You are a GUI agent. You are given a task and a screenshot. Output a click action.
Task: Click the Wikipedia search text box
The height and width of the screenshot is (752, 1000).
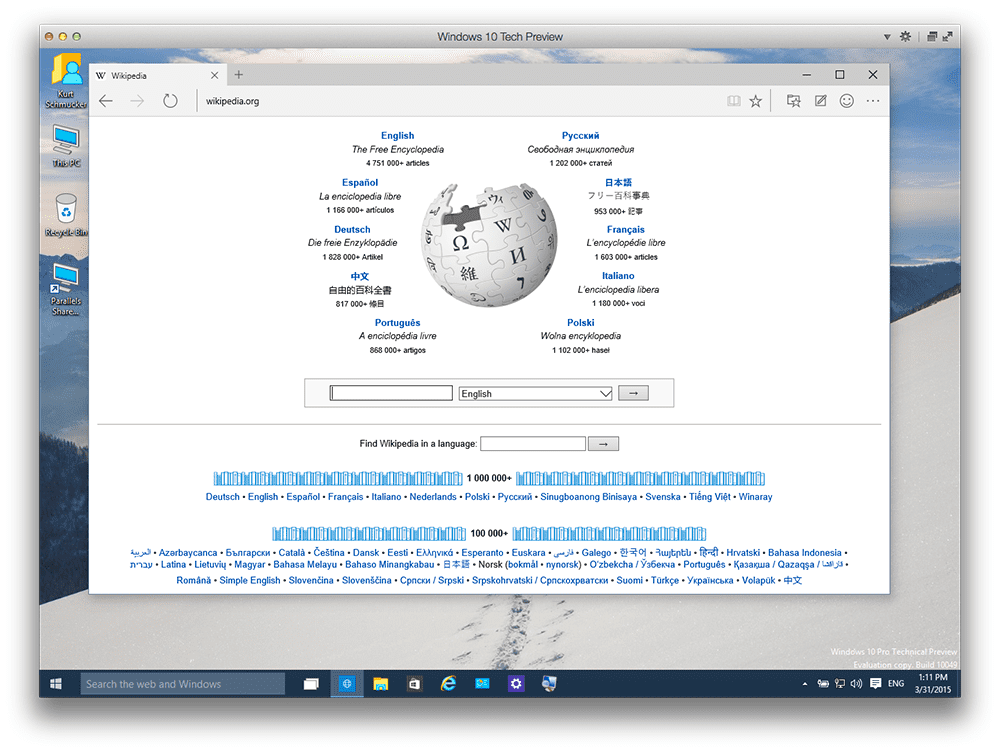click(391, 393)
